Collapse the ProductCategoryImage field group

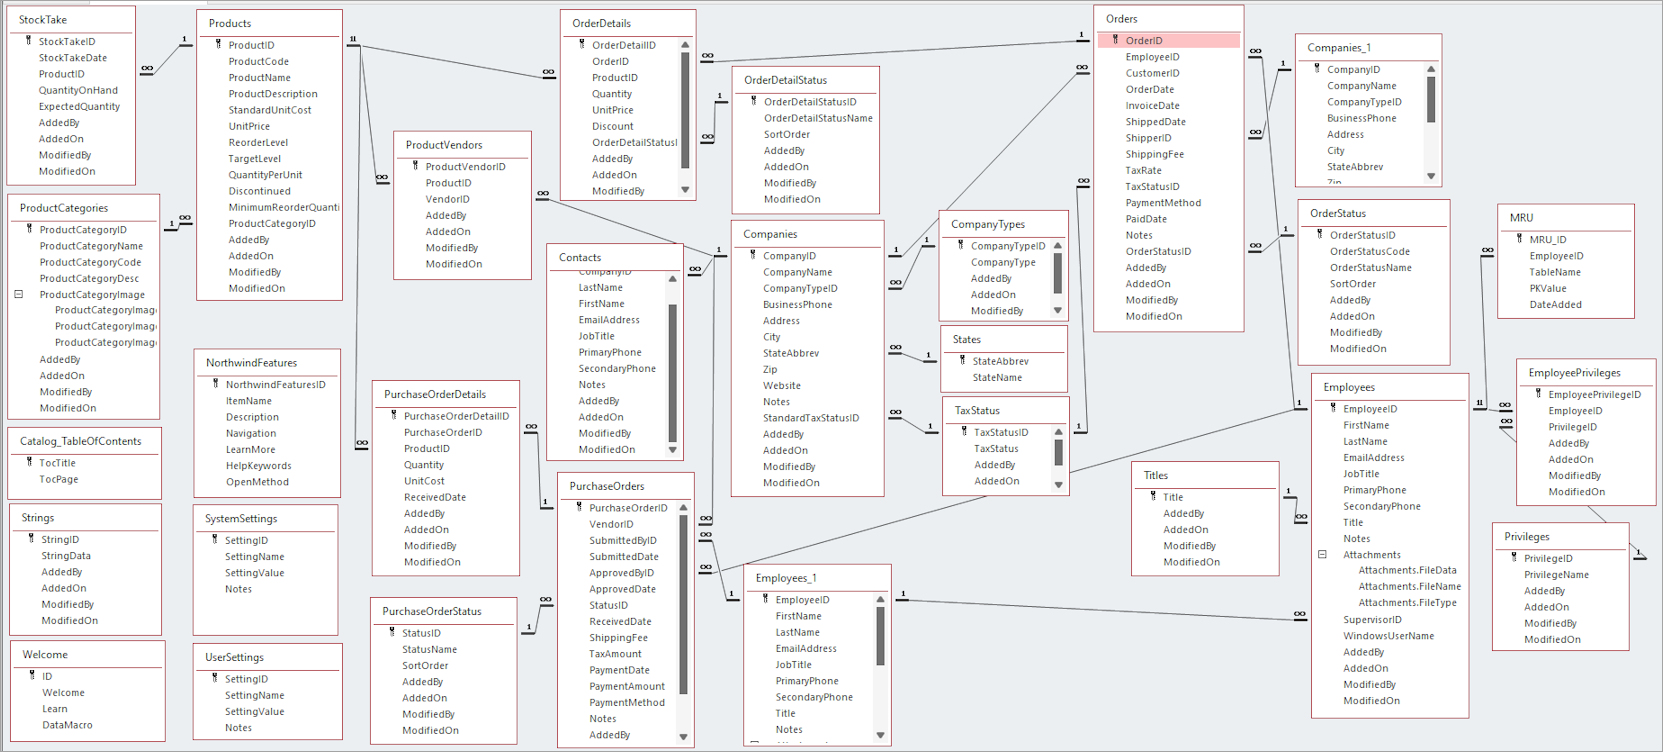(x=18, y=294)
